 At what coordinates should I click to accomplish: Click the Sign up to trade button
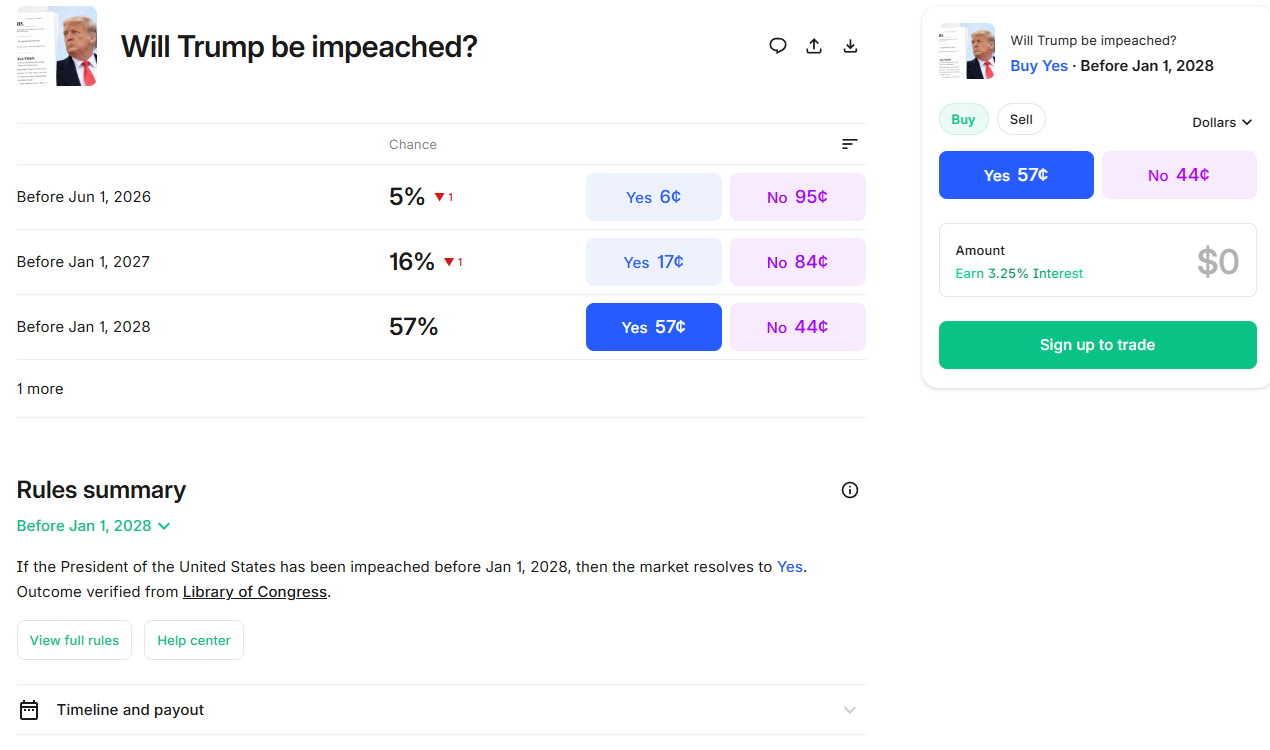(1097, 345)
